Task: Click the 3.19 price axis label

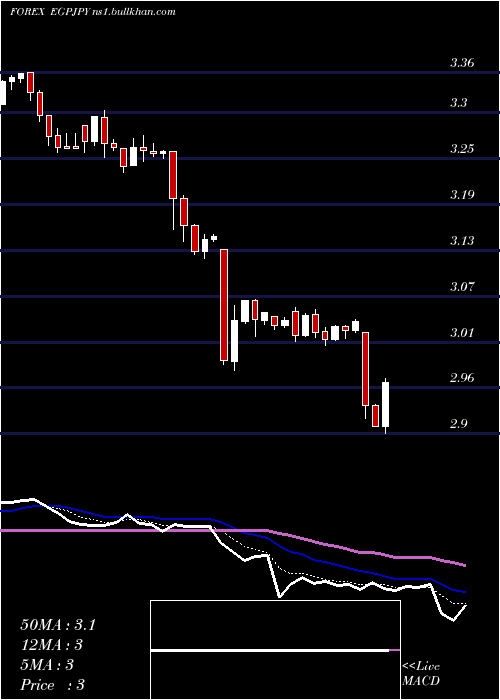Action: [462, 195]
